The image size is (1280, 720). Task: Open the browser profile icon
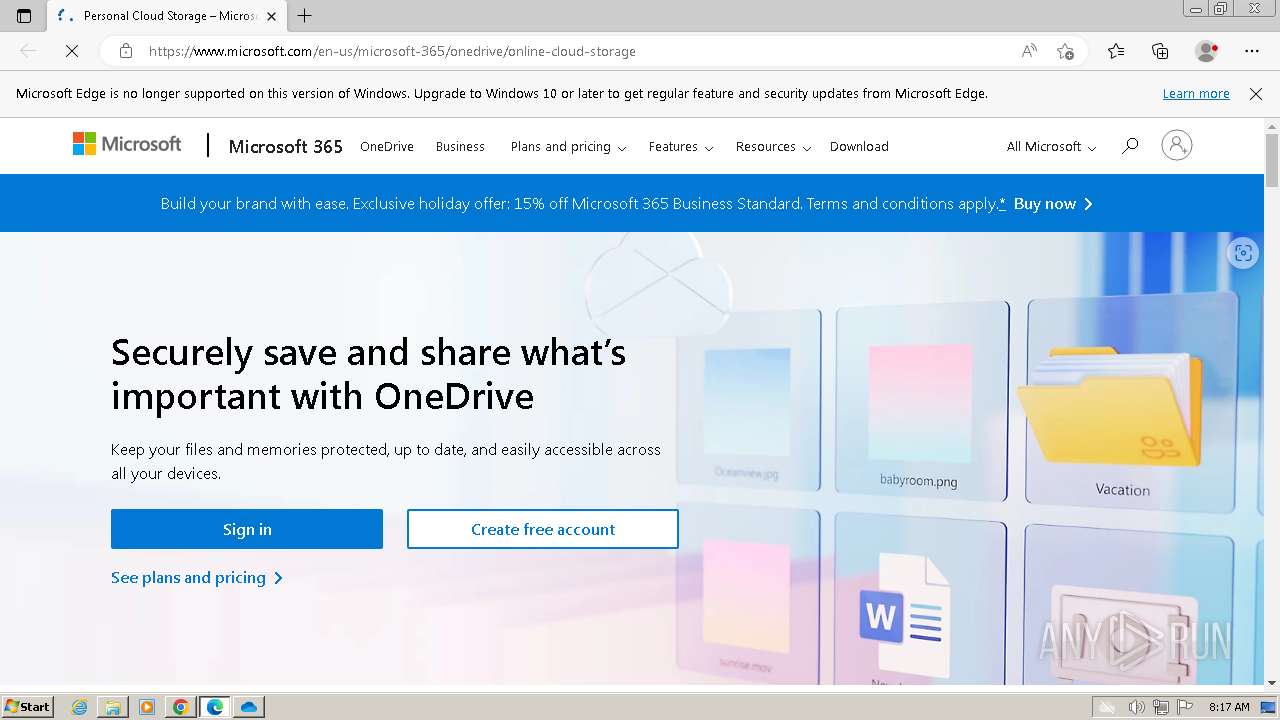point(1207,51)
